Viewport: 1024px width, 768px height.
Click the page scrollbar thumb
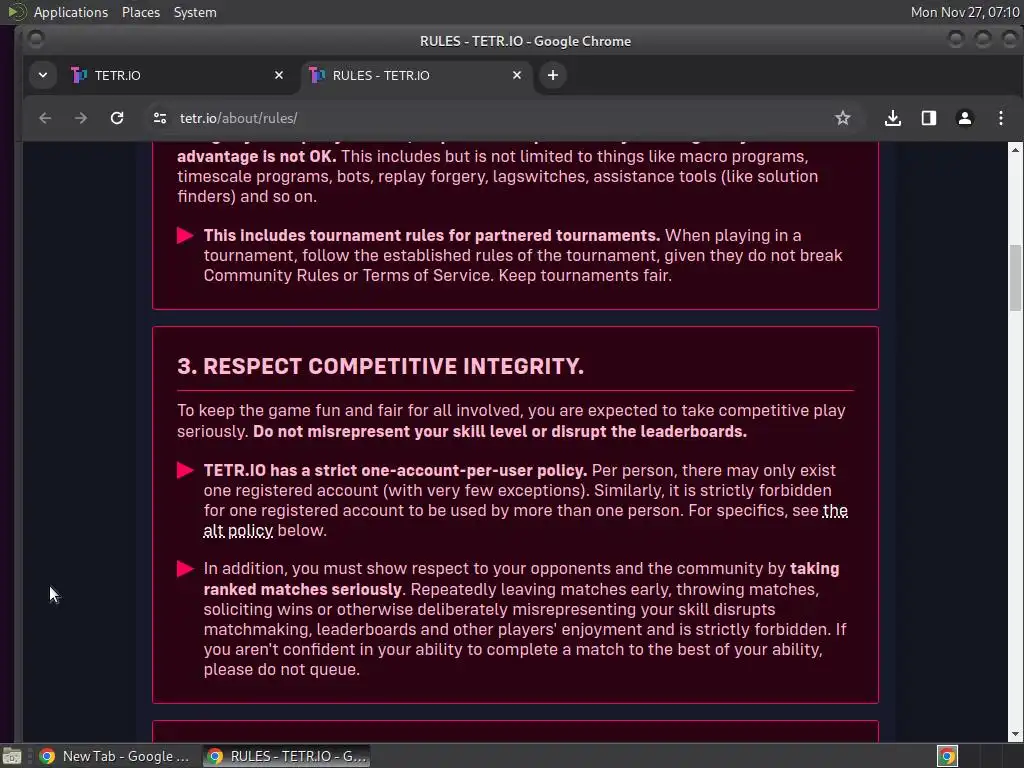(1015, 278)
